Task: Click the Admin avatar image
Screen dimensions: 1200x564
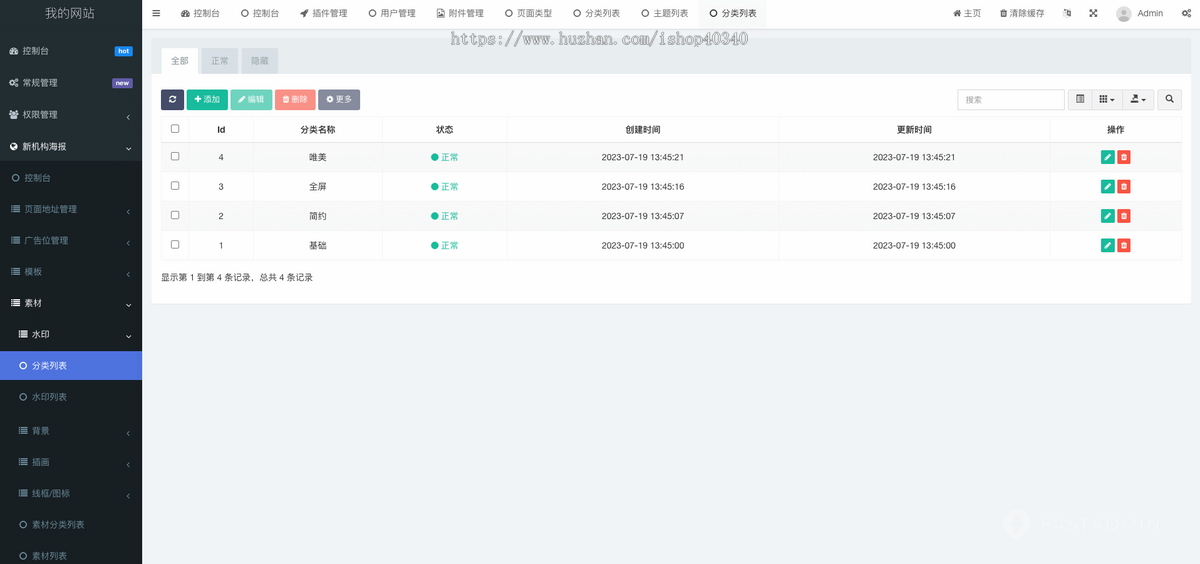Action: click(1124, 14)
